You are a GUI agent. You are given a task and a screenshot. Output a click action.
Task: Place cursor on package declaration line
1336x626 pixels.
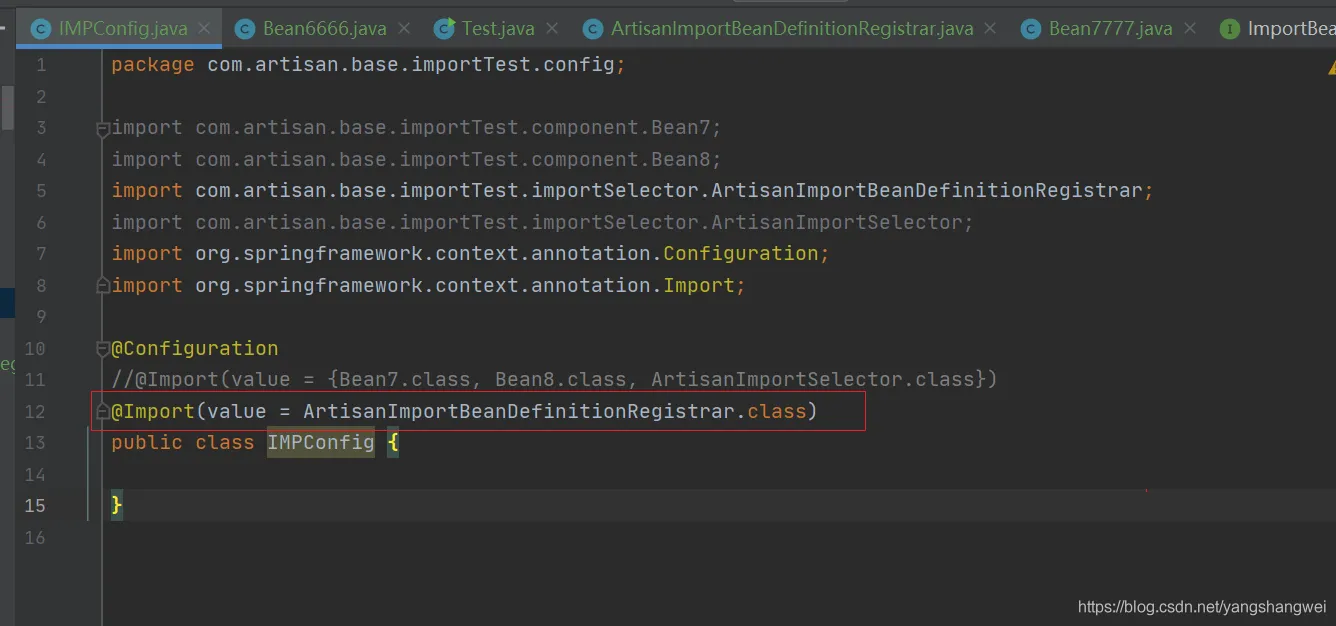click(x=368, y=65)
